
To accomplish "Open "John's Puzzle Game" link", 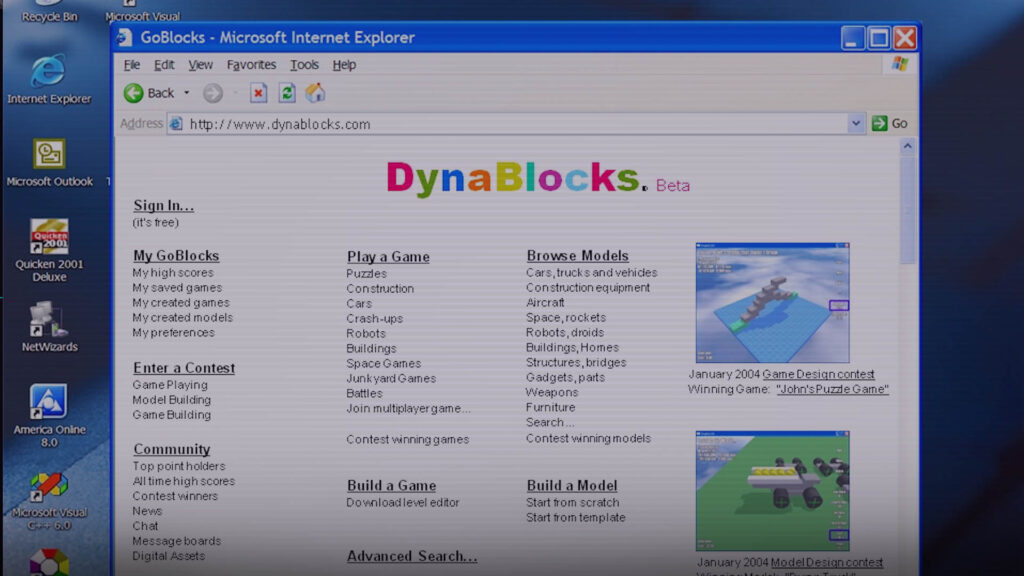I will [x=833, y=389].
